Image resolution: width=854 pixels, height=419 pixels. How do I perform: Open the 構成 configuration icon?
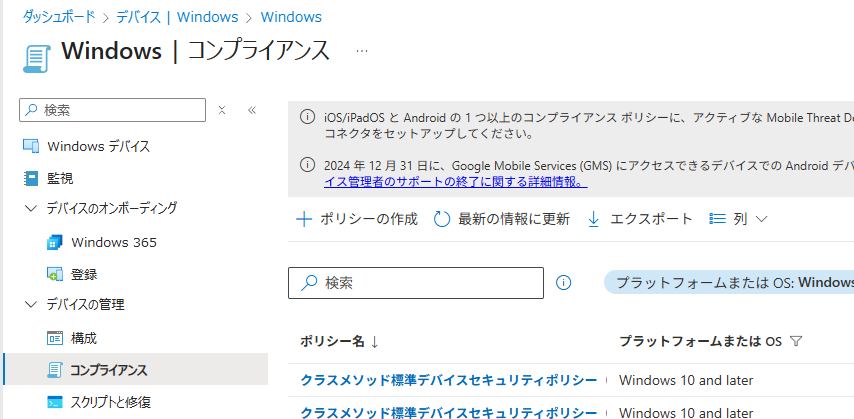click(54, 338)
